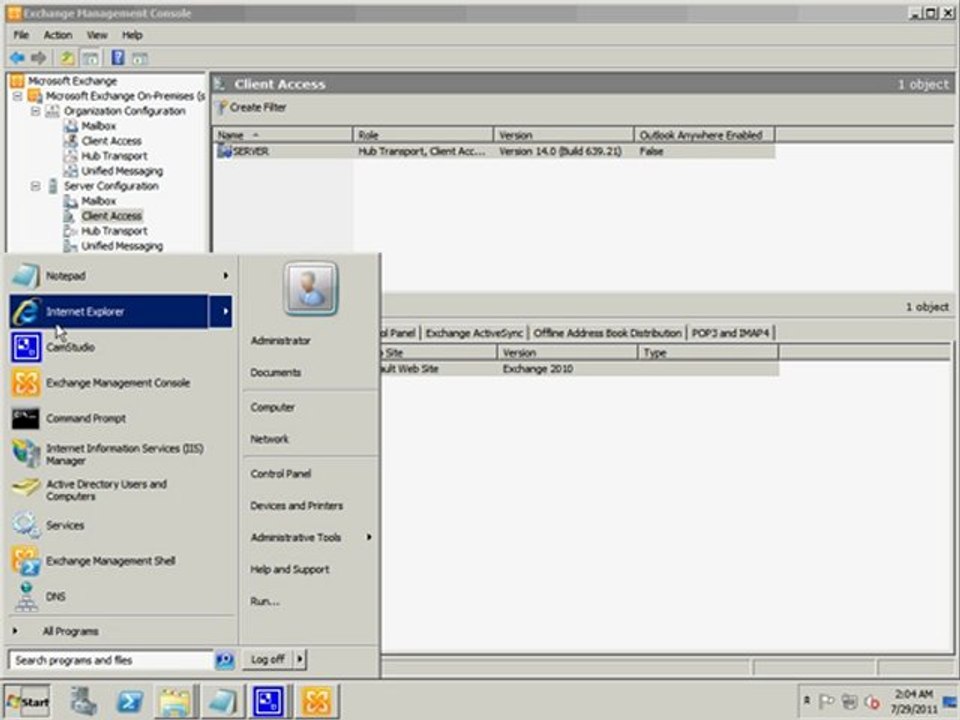960x720 pixels.
Task: Switch to Offline Address Book Distribution tab
Action: (x=607, y=333)
